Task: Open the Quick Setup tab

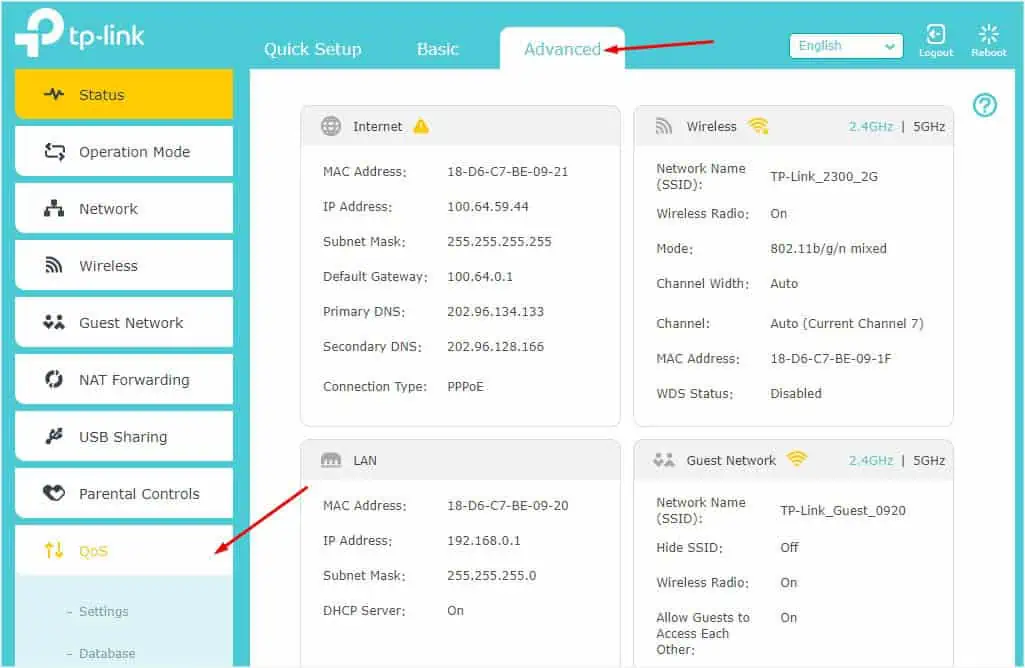Action: point(312,49)
